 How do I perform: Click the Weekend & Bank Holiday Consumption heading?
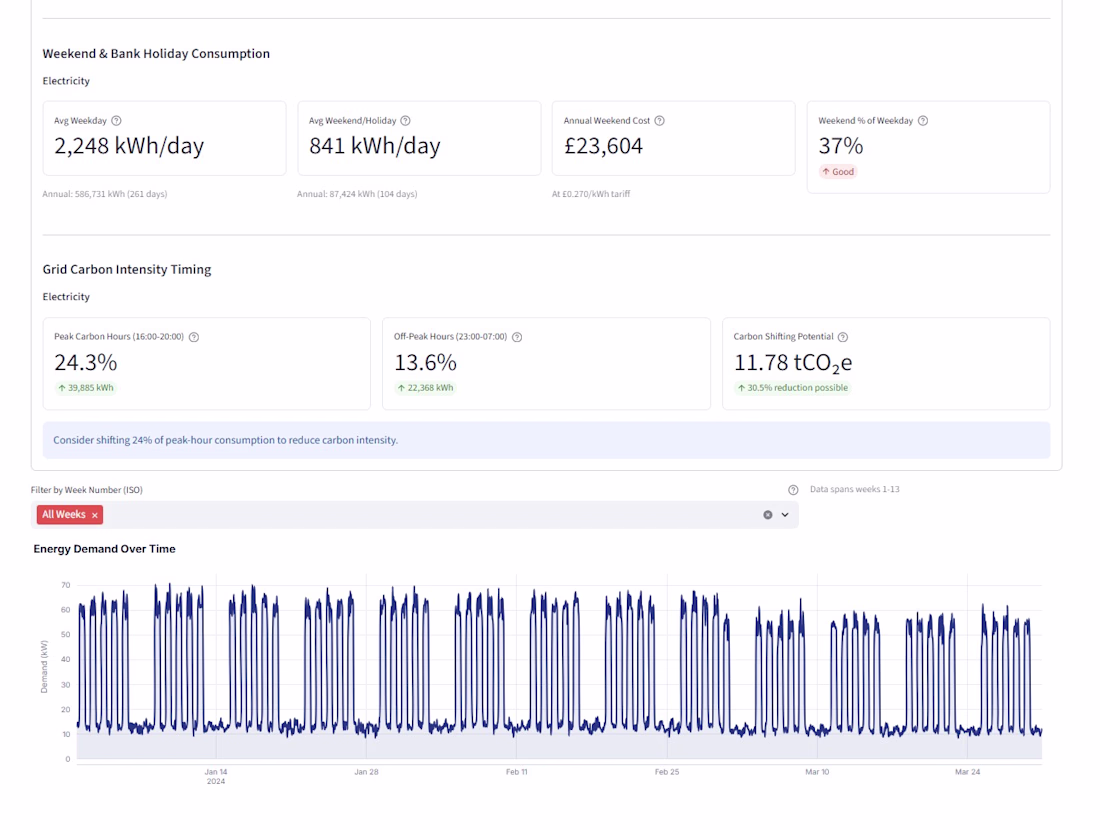point(156,53)
